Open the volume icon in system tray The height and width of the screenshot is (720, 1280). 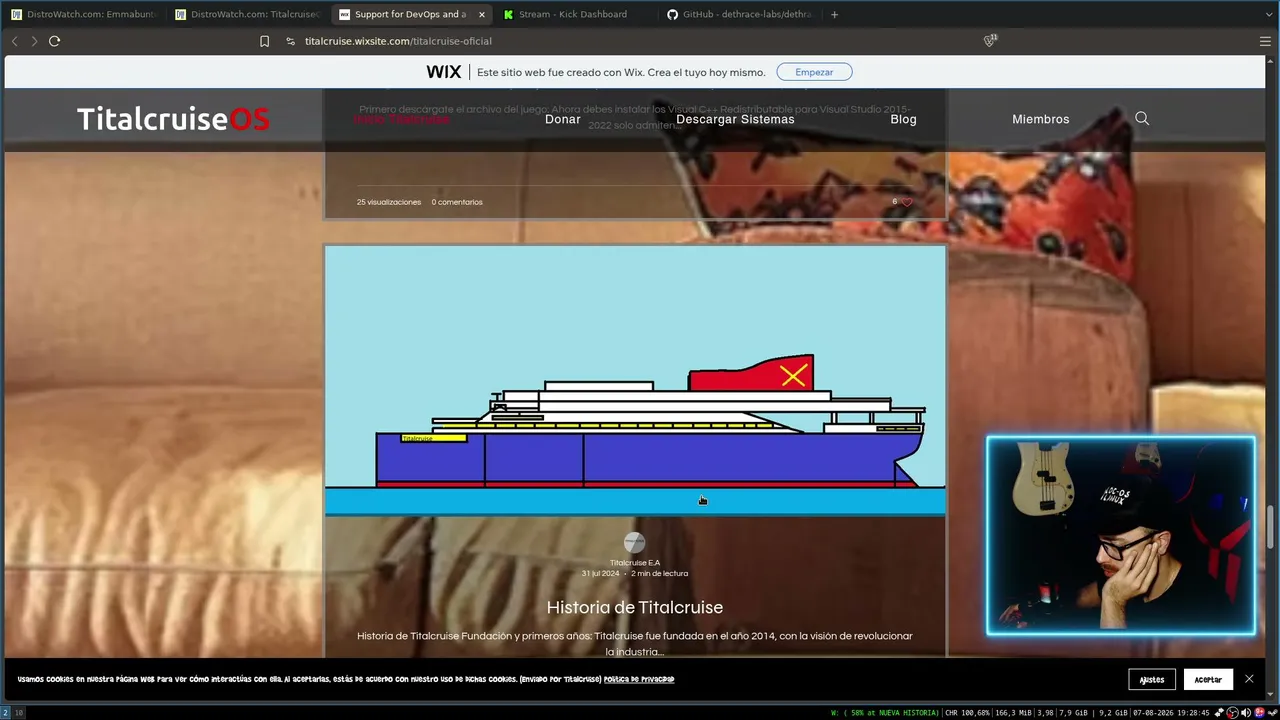tap(1245, 713)
